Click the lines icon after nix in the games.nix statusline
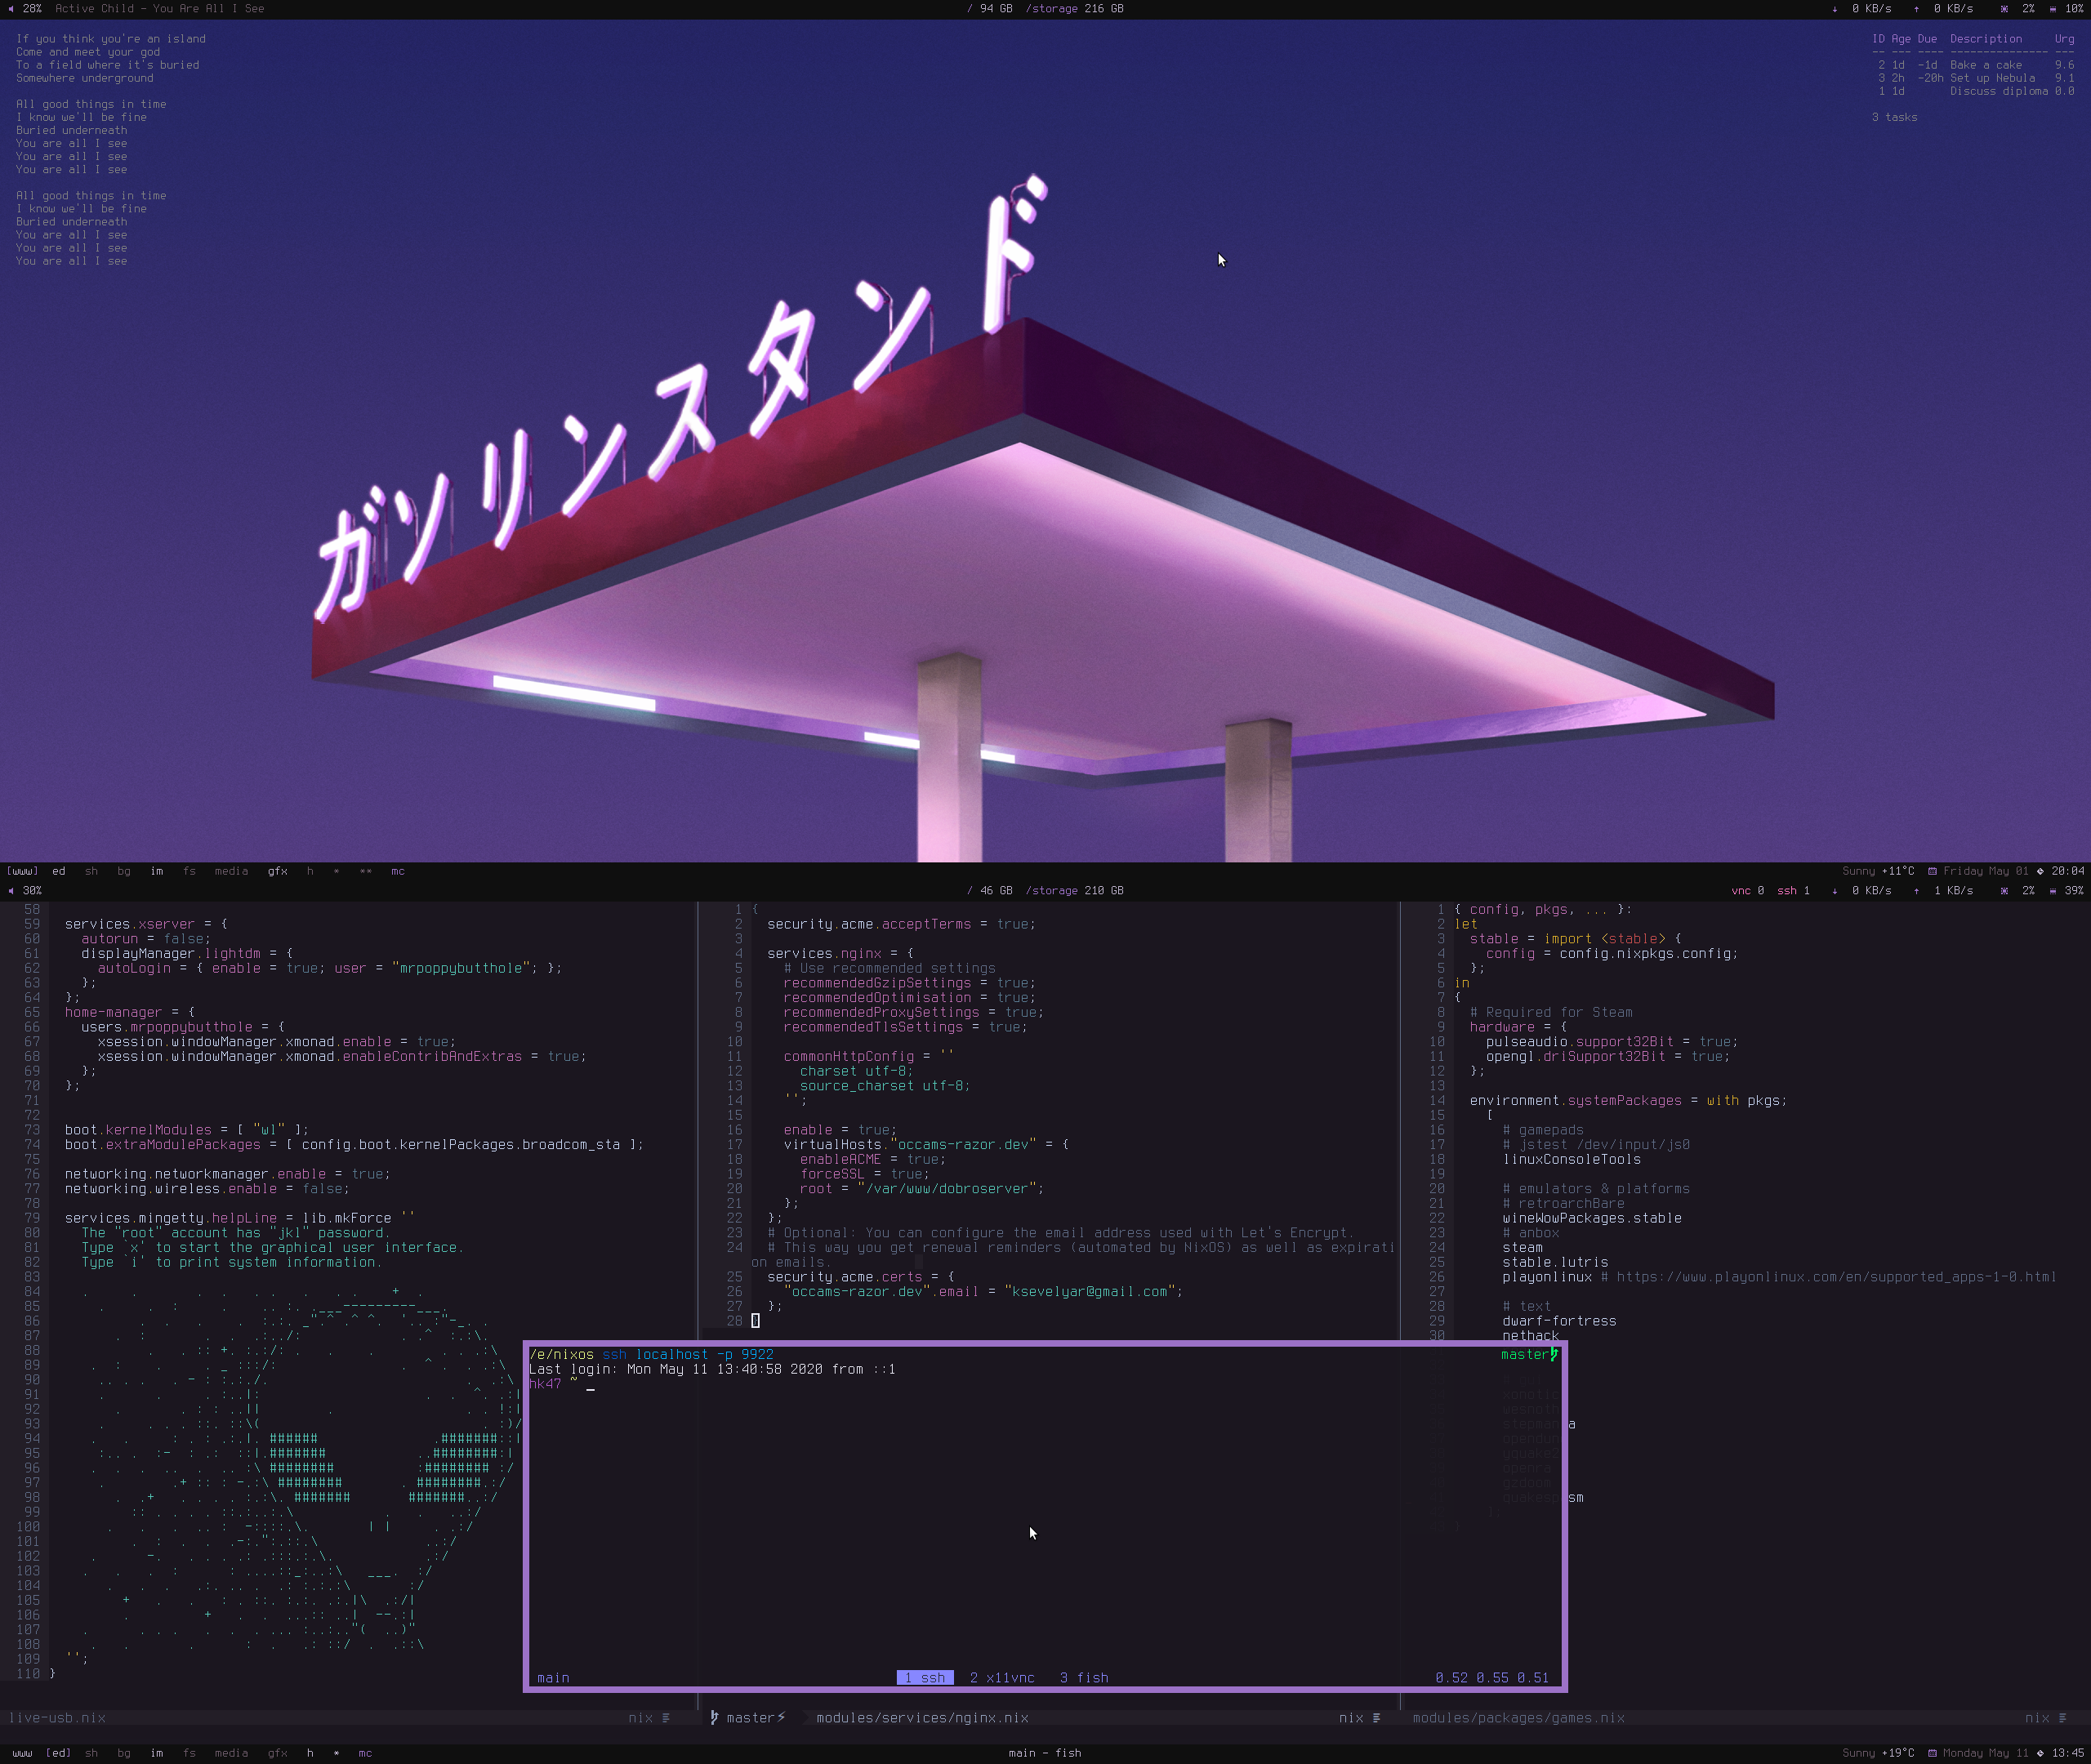This screenshot has height=1764, width=2091. coord(2062,1718)
